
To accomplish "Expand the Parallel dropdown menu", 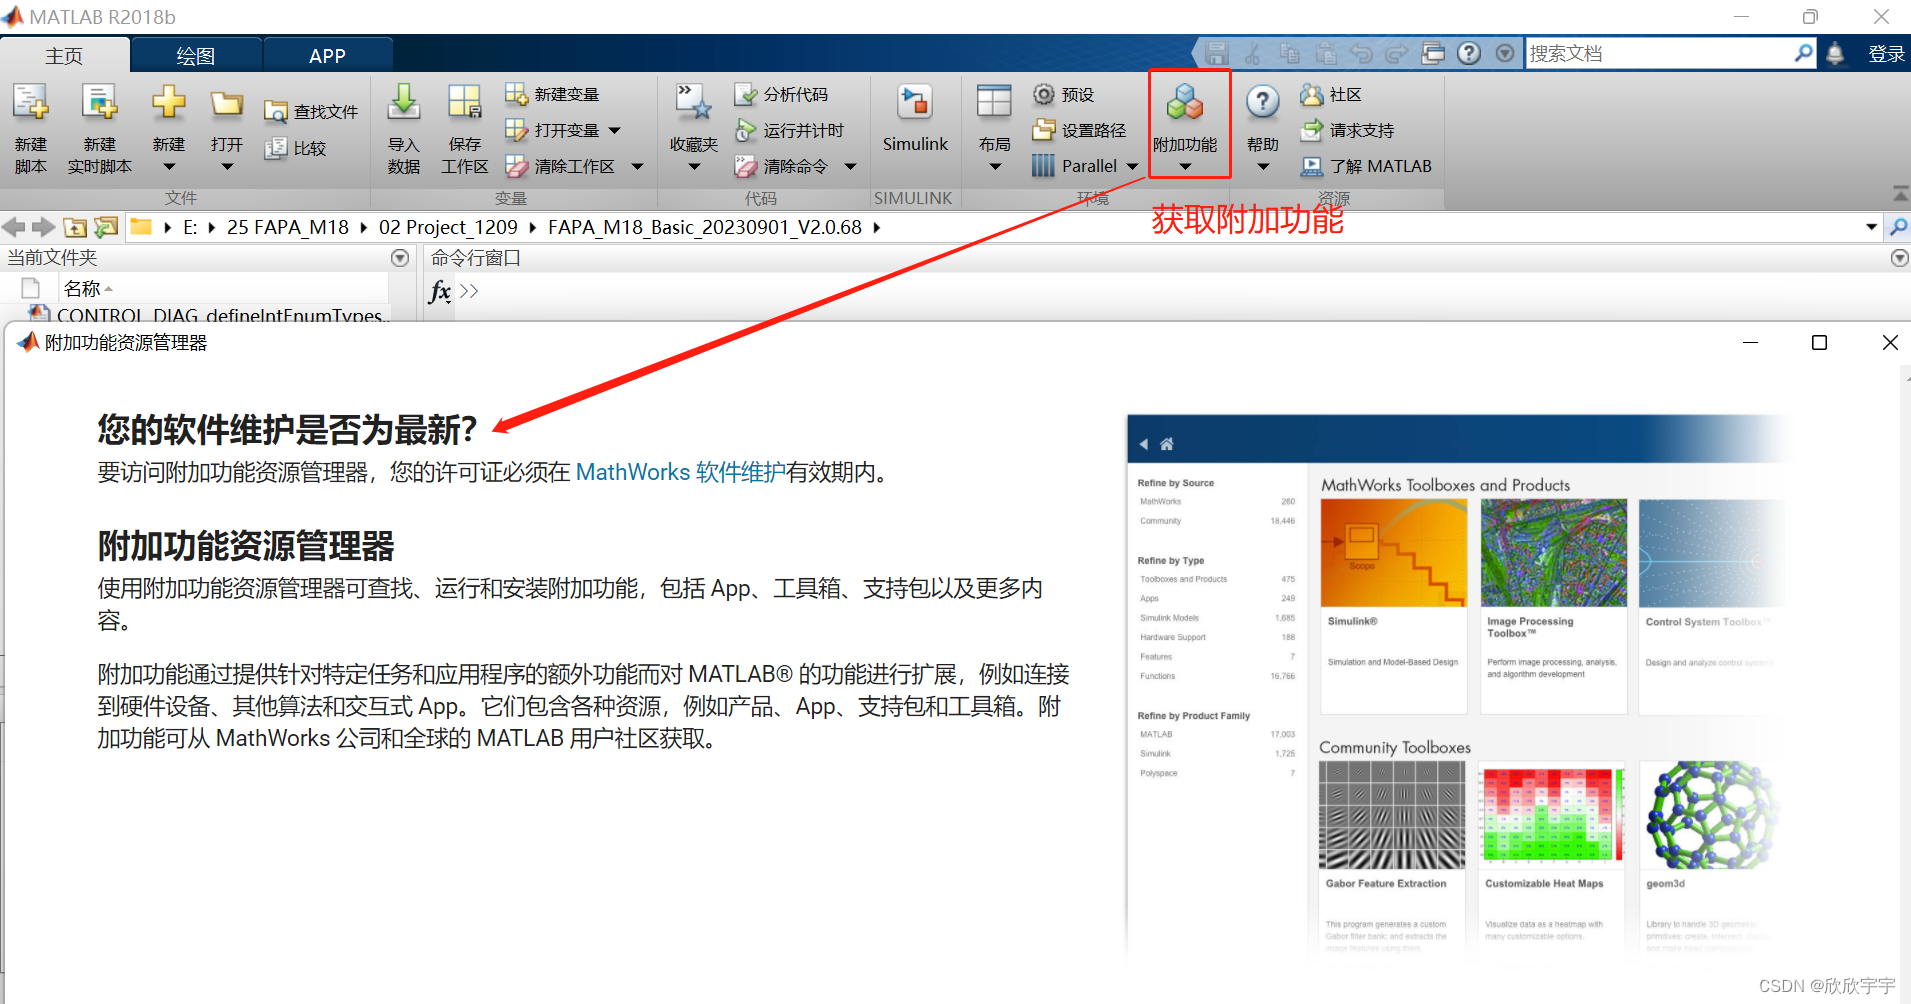I will (1131, 166).
